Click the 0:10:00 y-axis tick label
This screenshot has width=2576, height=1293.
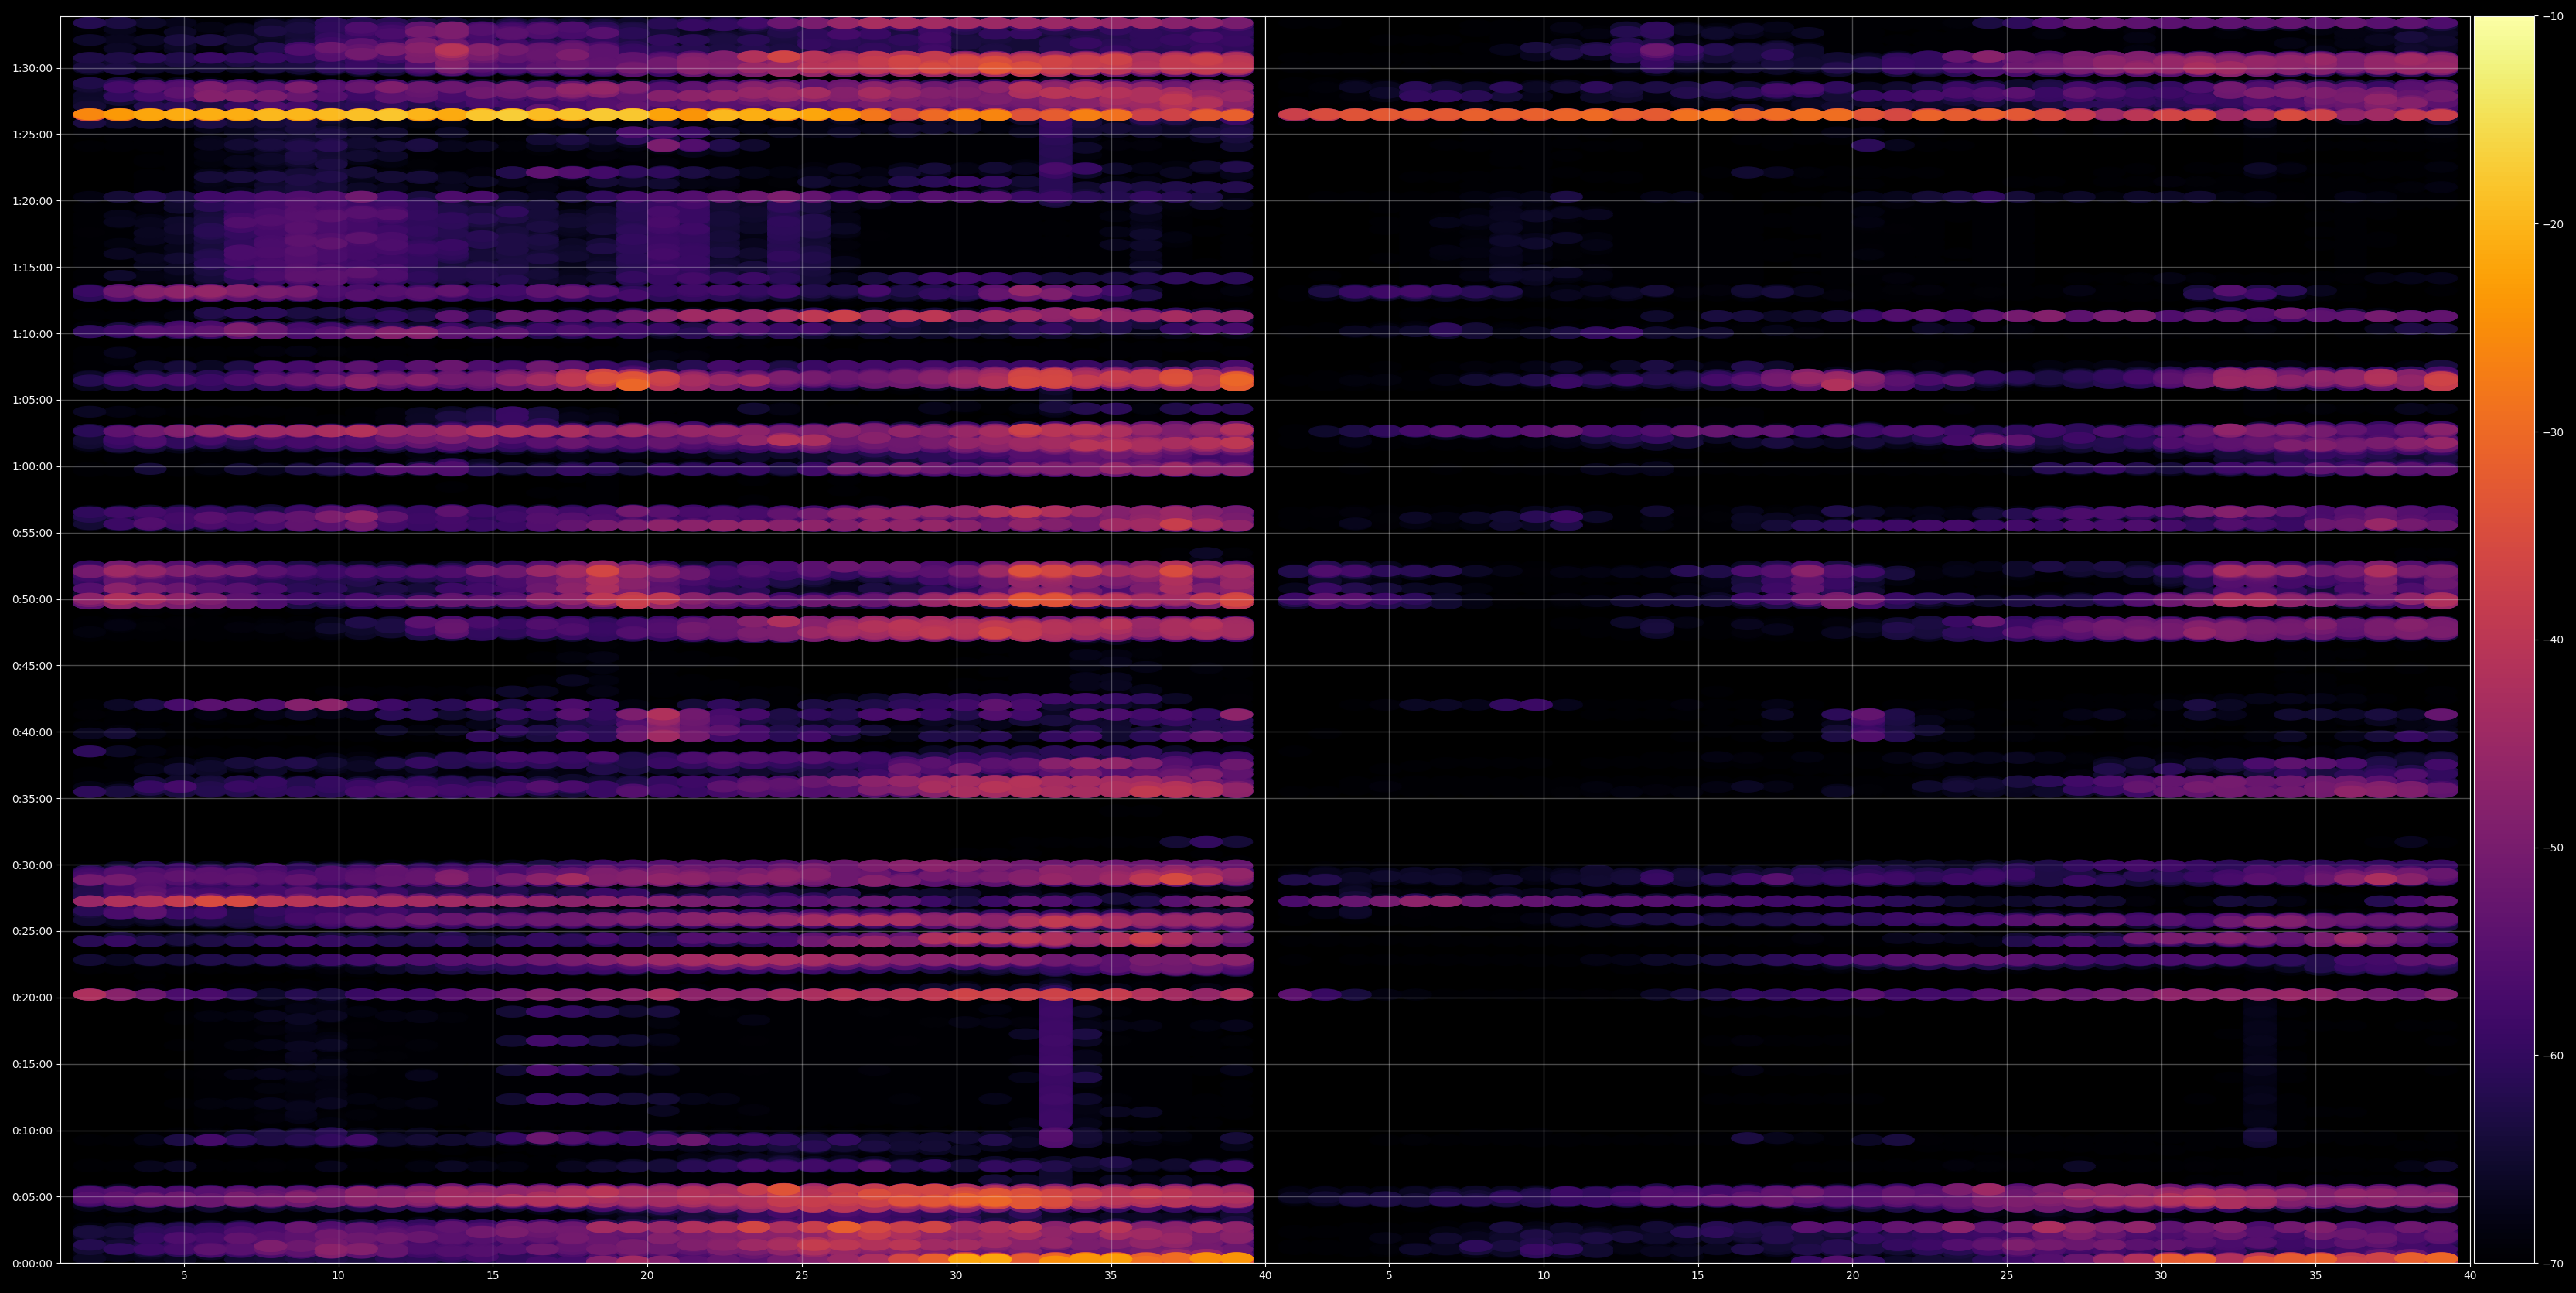(x=32, y=1131)
